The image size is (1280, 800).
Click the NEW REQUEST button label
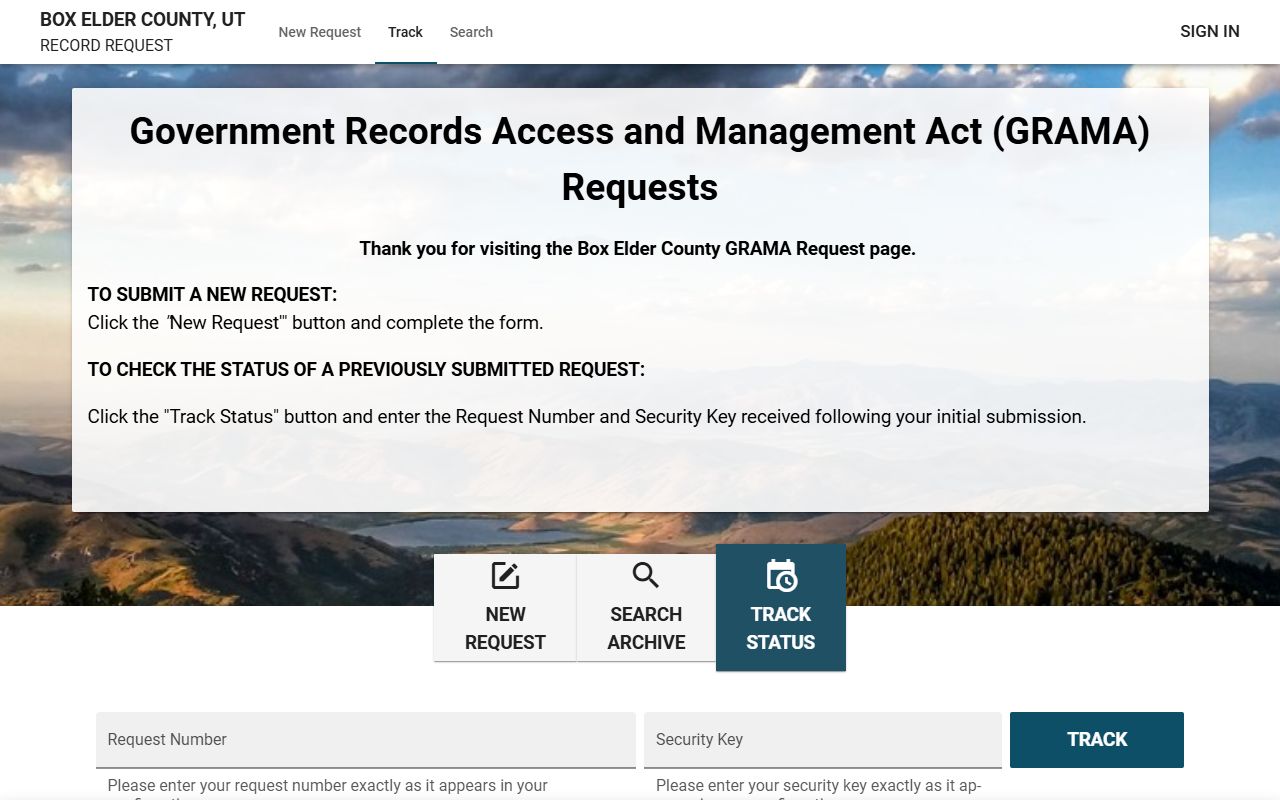coord(505,628)
